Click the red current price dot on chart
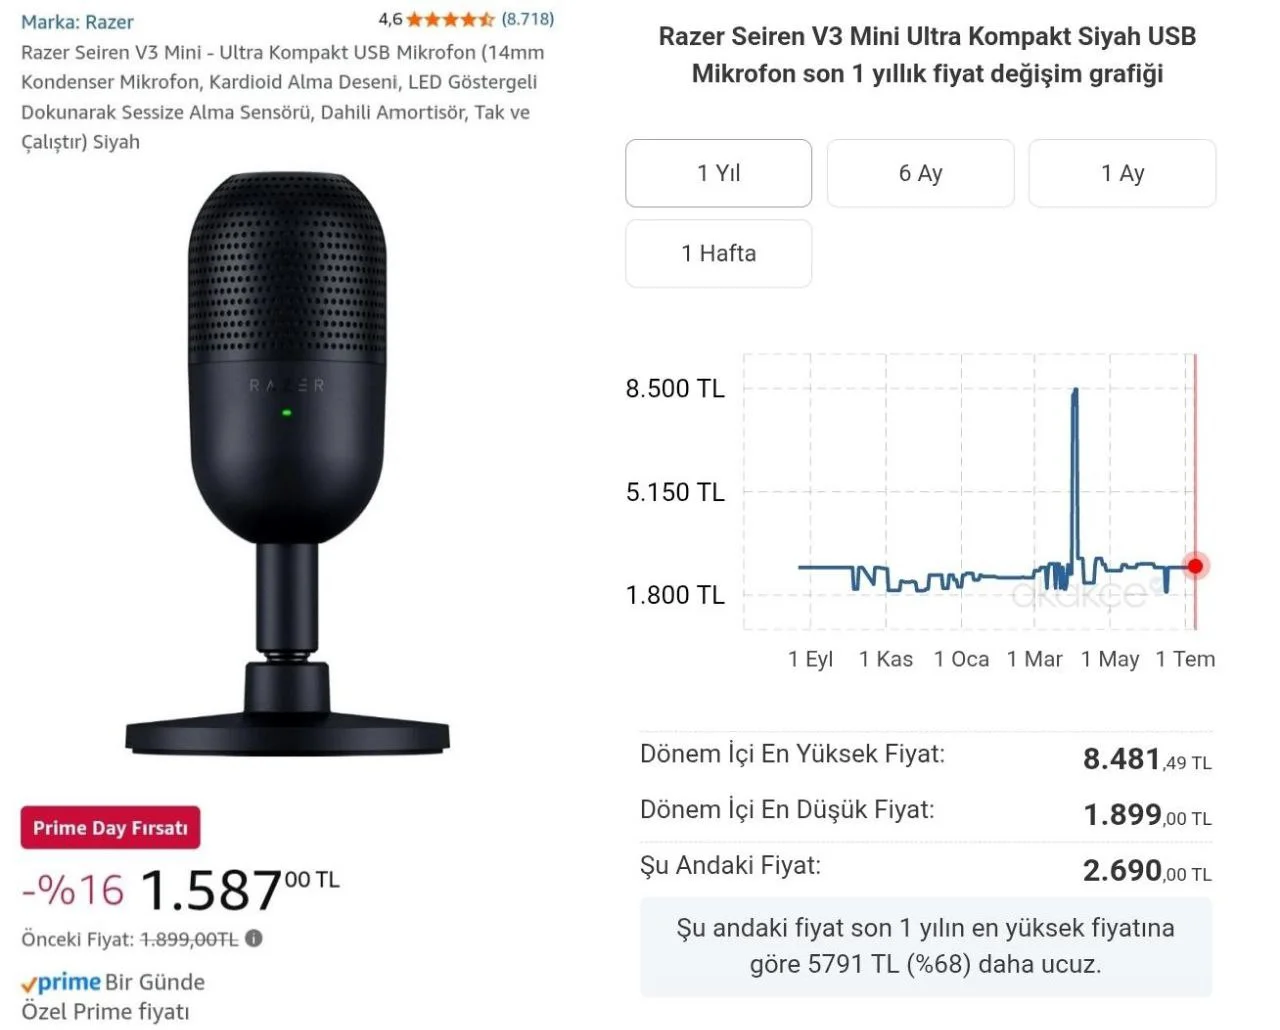The image size is (1280, 1030). [1195, 566]
